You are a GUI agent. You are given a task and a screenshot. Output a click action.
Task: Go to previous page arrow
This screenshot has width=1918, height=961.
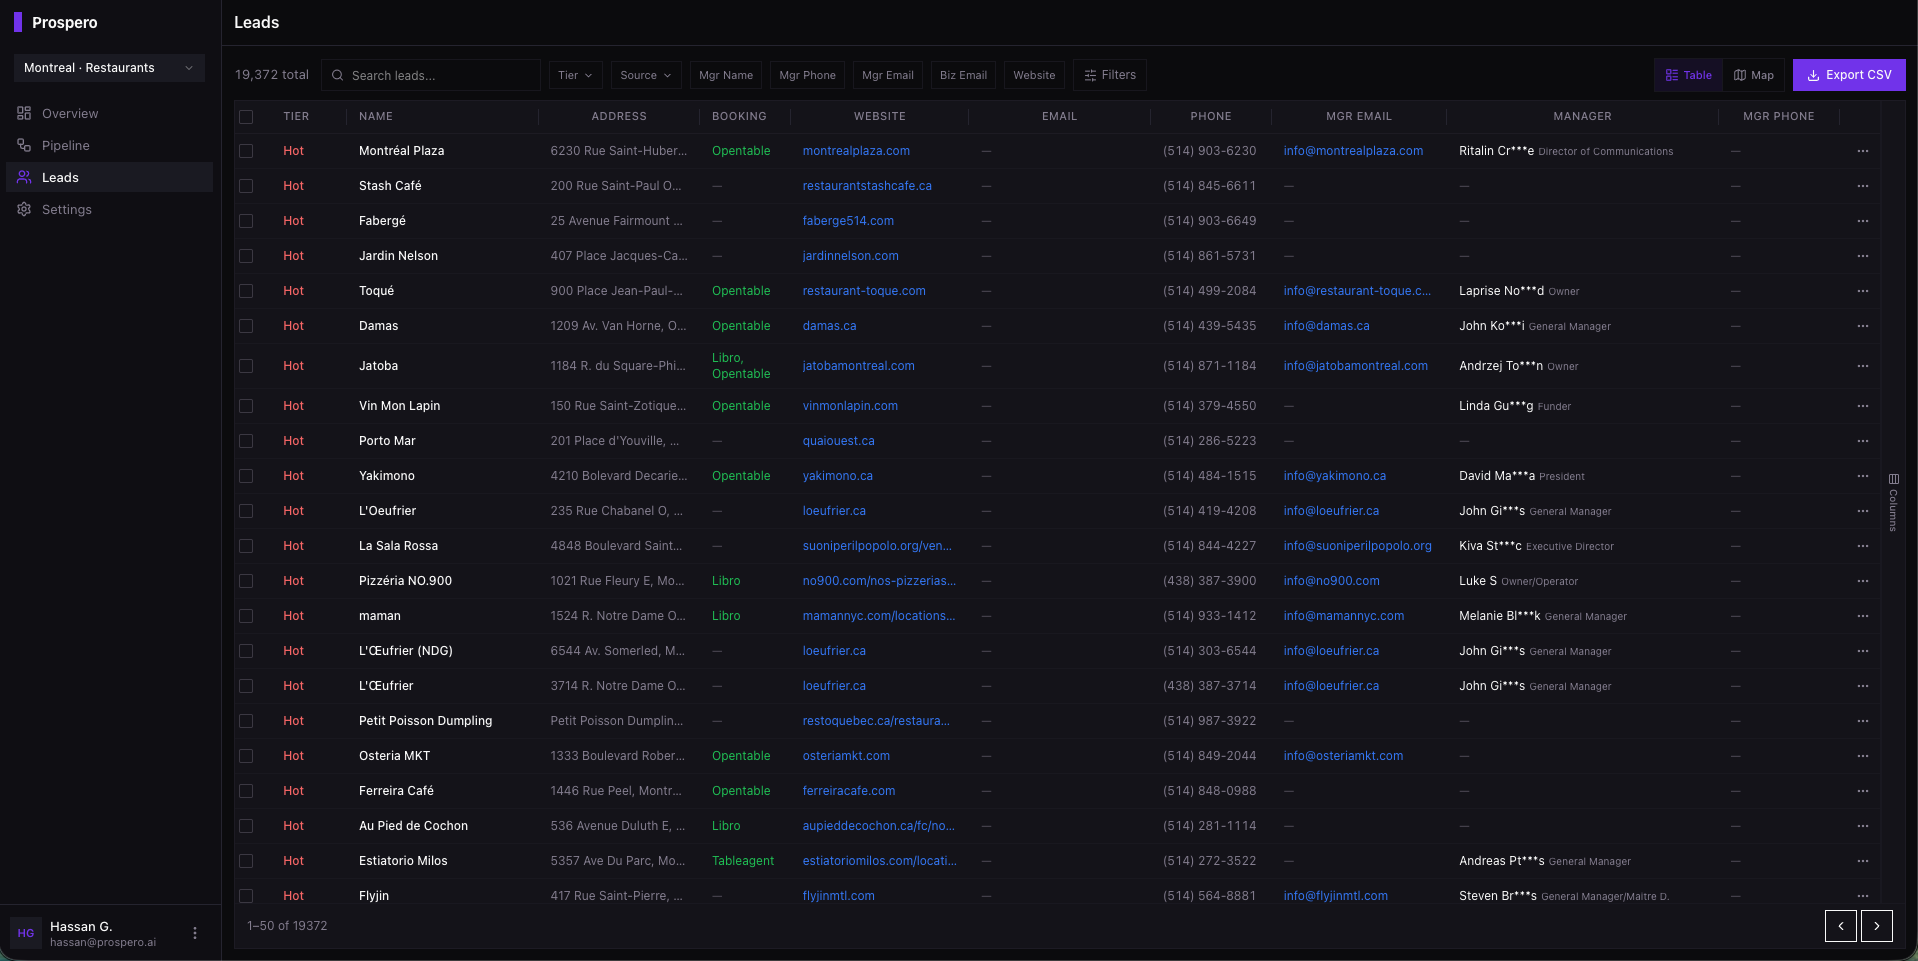coord(1841,926)
